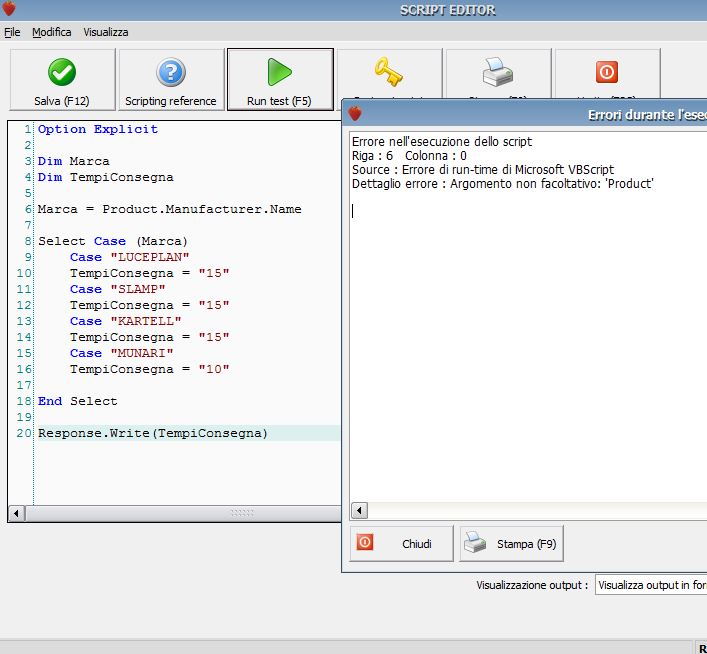The image size is (707, 654).
Task: Run the script with Run test (F5)
Action: pos(280,79)
